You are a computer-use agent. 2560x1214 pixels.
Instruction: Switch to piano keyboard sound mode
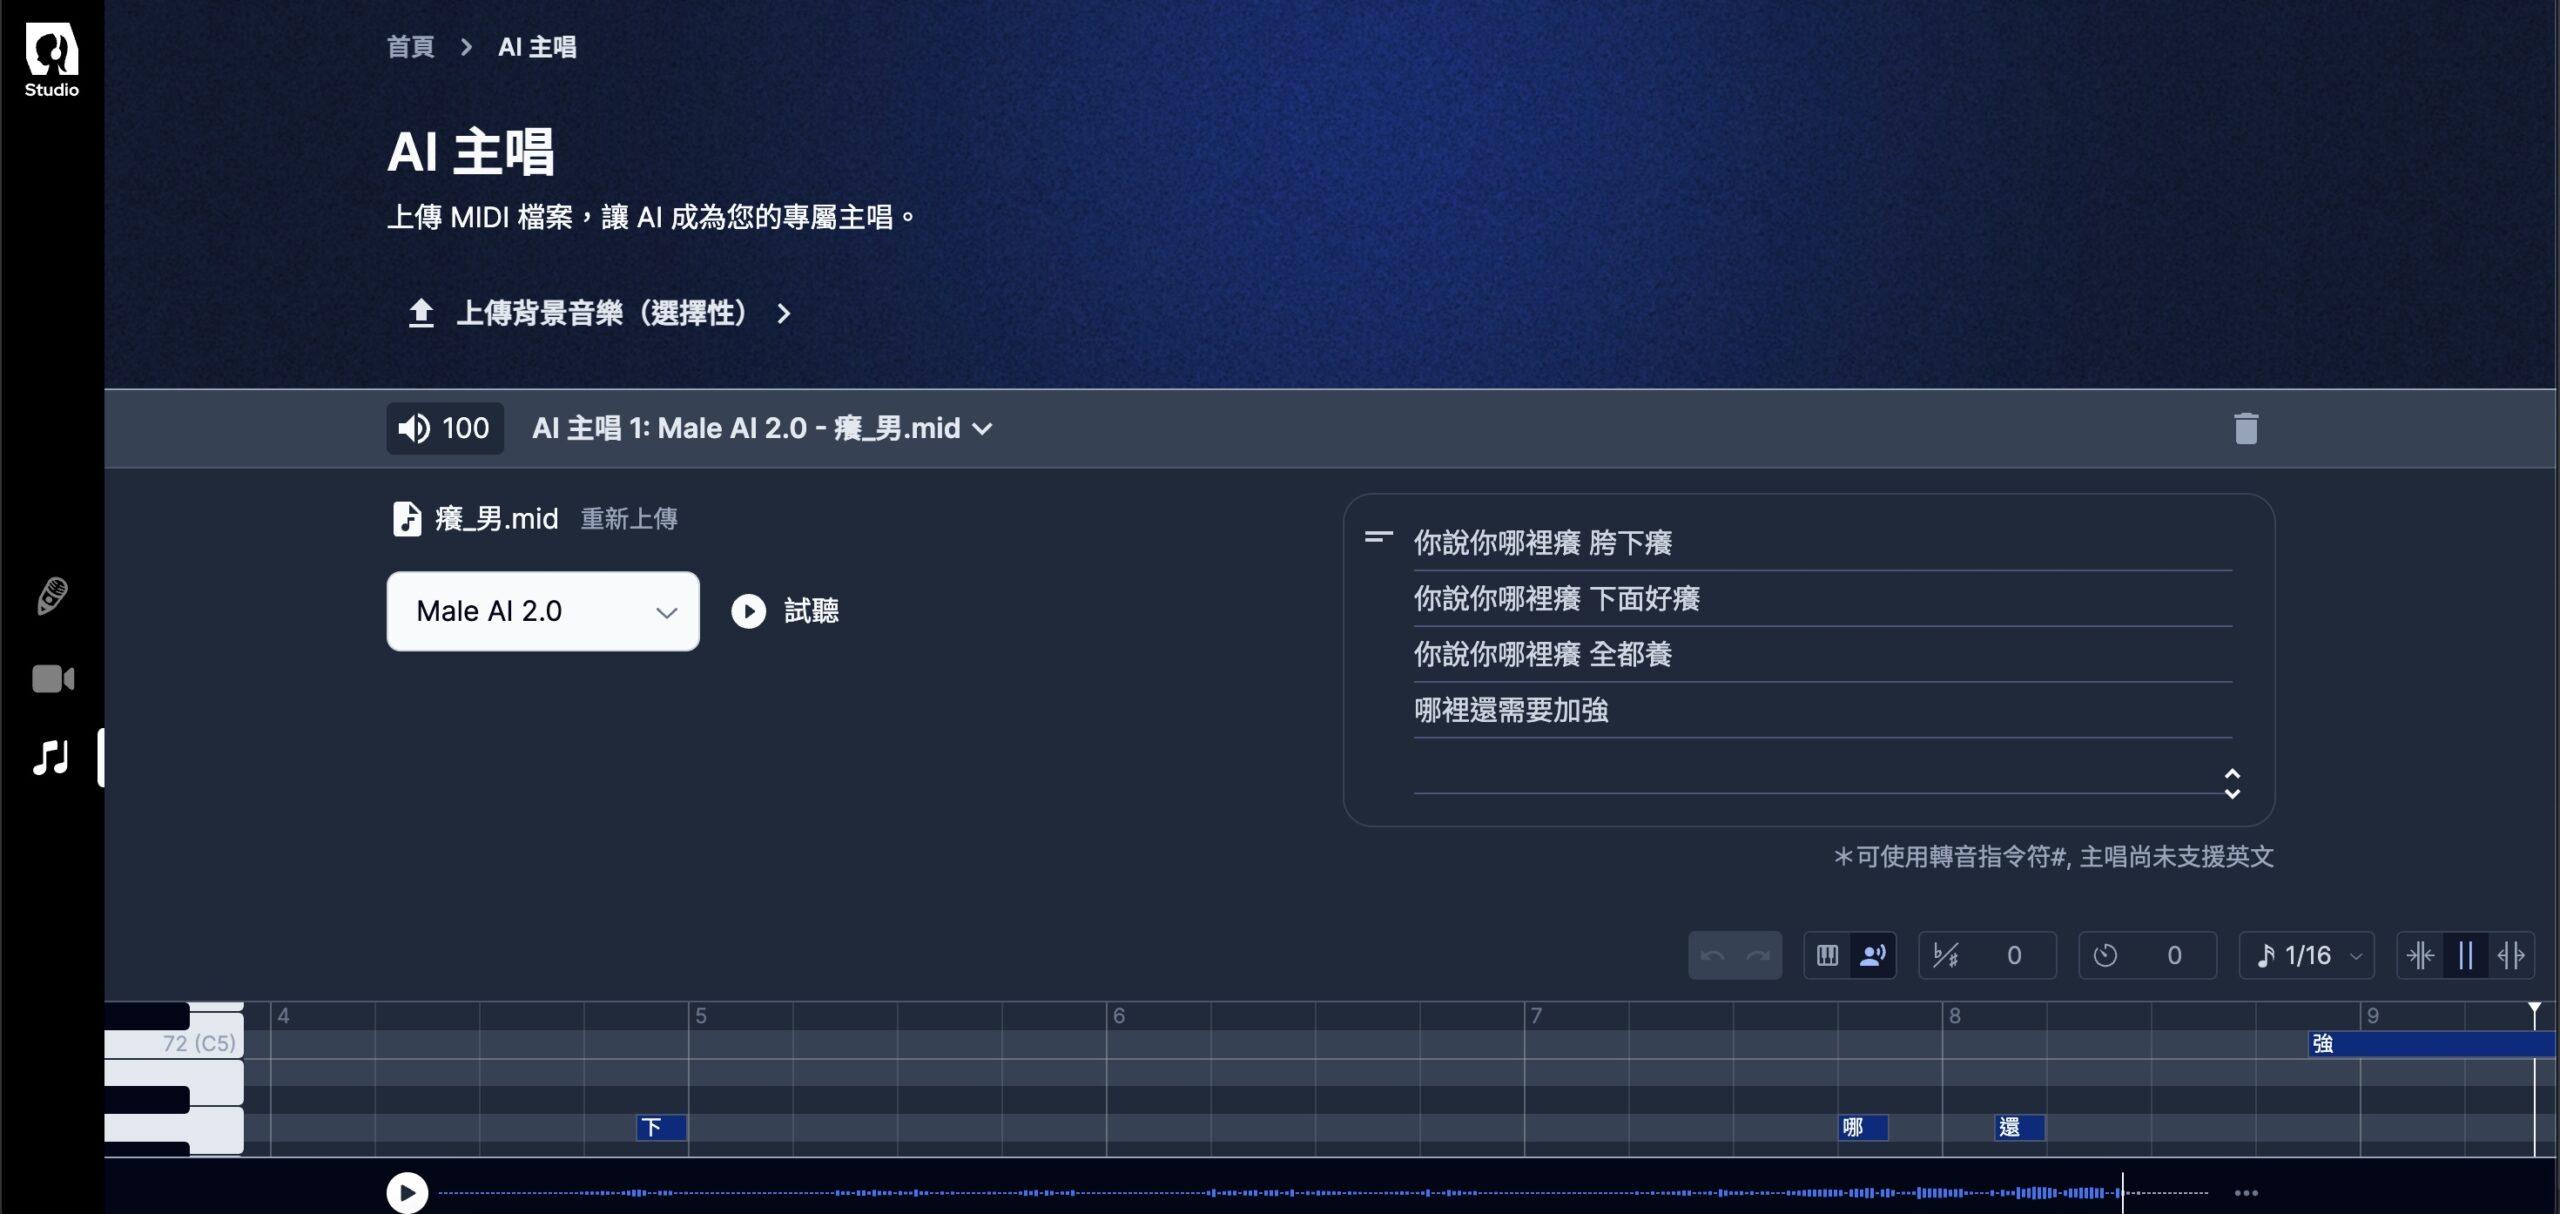(1827, 956)
